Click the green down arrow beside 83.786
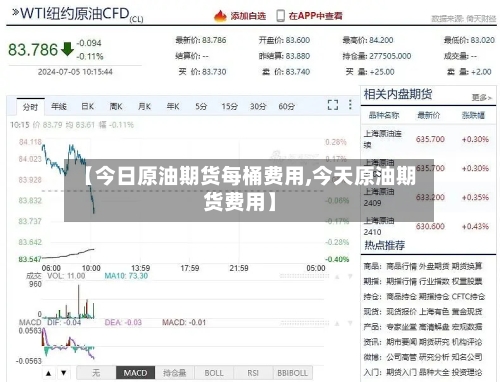 tap(67, 49)
